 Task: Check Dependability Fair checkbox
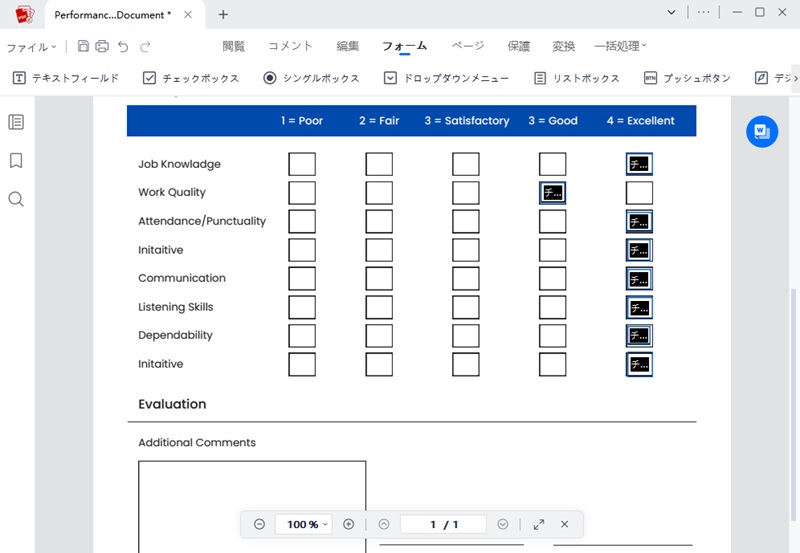379,336
